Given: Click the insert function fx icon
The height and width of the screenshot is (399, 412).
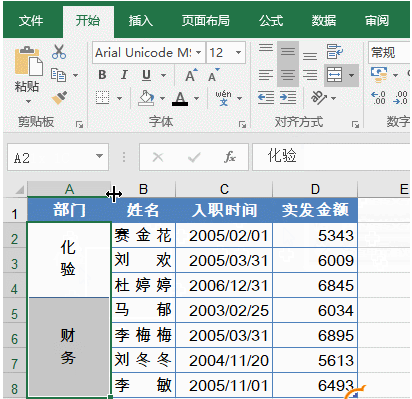Looking at the screenshot, I should tap(230, 157).
